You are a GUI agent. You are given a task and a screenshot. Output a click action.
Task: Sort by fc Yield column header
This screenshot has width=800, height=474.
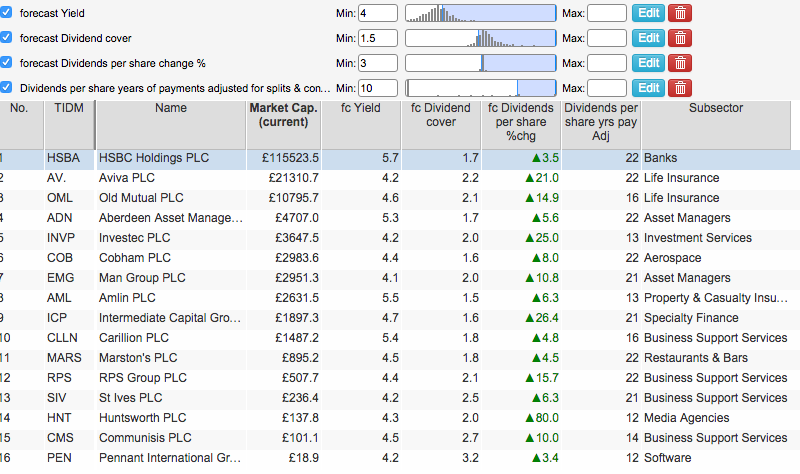click(x=361, y=124)
